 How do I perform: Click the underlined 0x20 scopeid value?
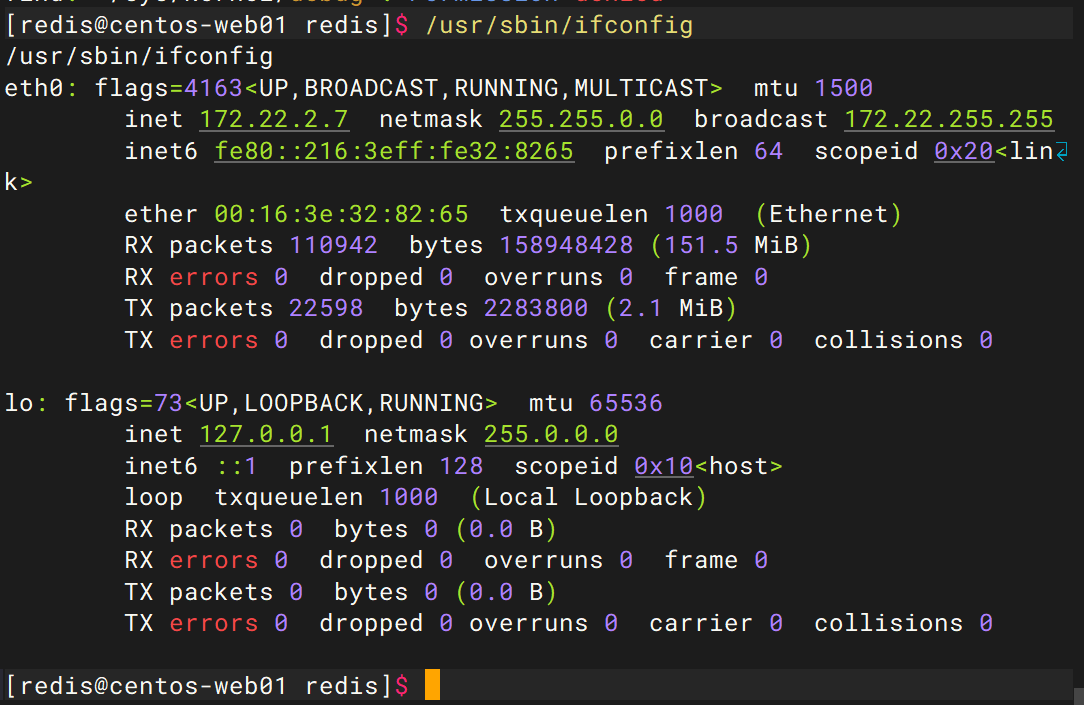click(x=956, y=151)
